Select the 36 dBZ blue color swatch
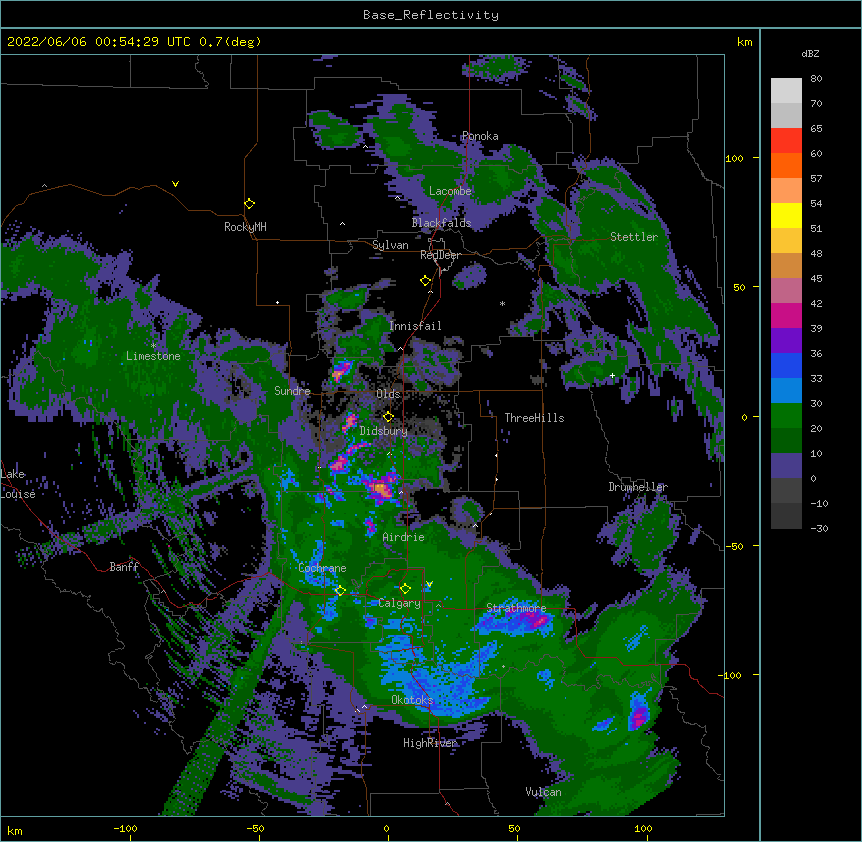862x842 pixels. tap(786, 365)
